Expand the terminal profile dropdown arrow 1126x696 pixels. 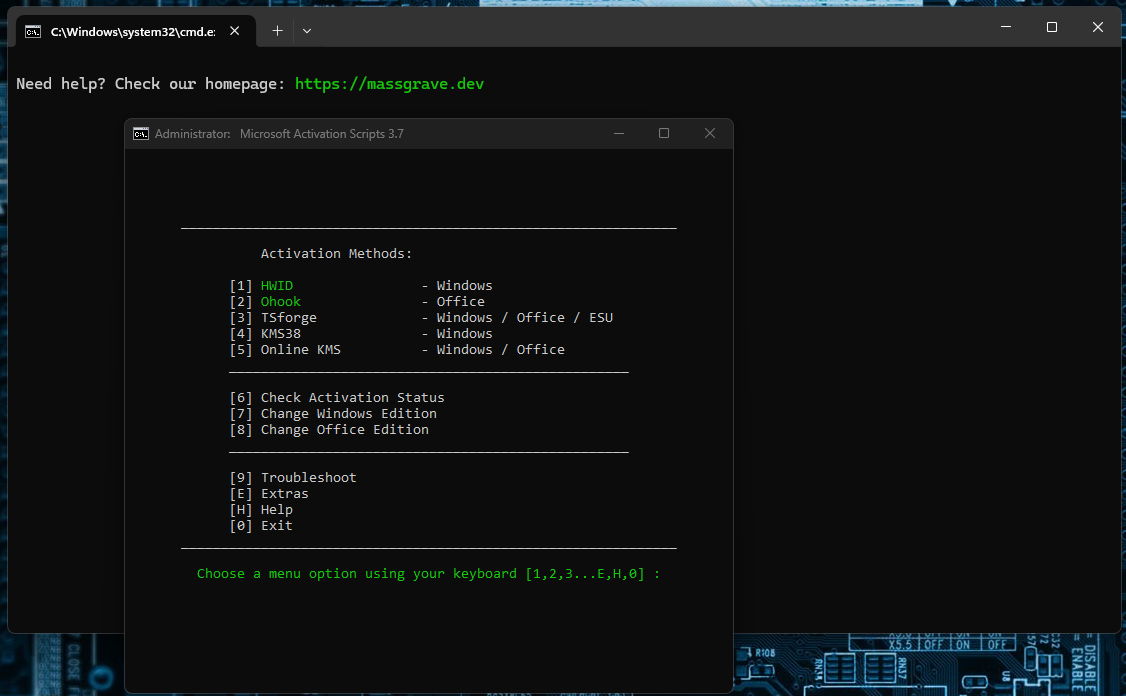(x=307, y=31)
